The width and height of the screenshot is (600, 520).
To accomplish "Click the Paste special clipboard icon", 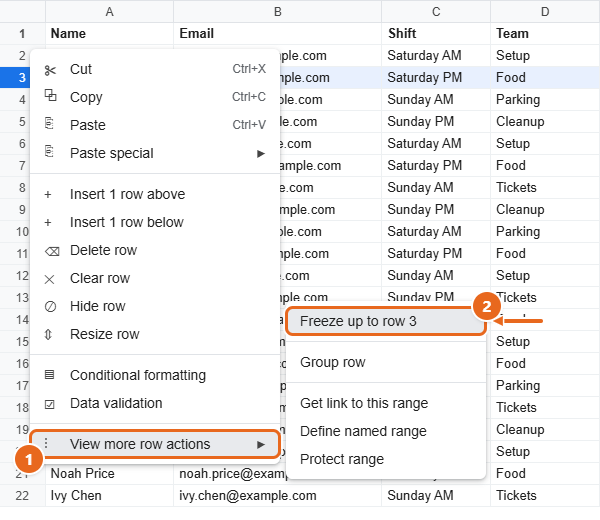I will click(x=49, y=152).
